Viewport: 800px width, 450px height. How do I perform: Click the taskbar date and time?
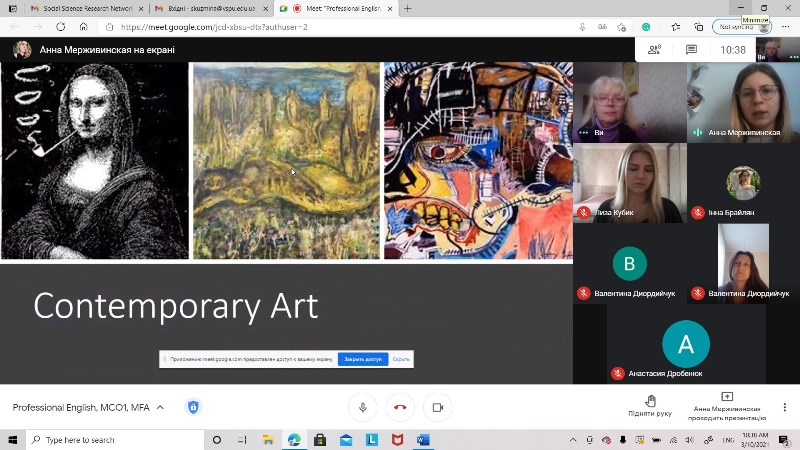pos(755,440)
